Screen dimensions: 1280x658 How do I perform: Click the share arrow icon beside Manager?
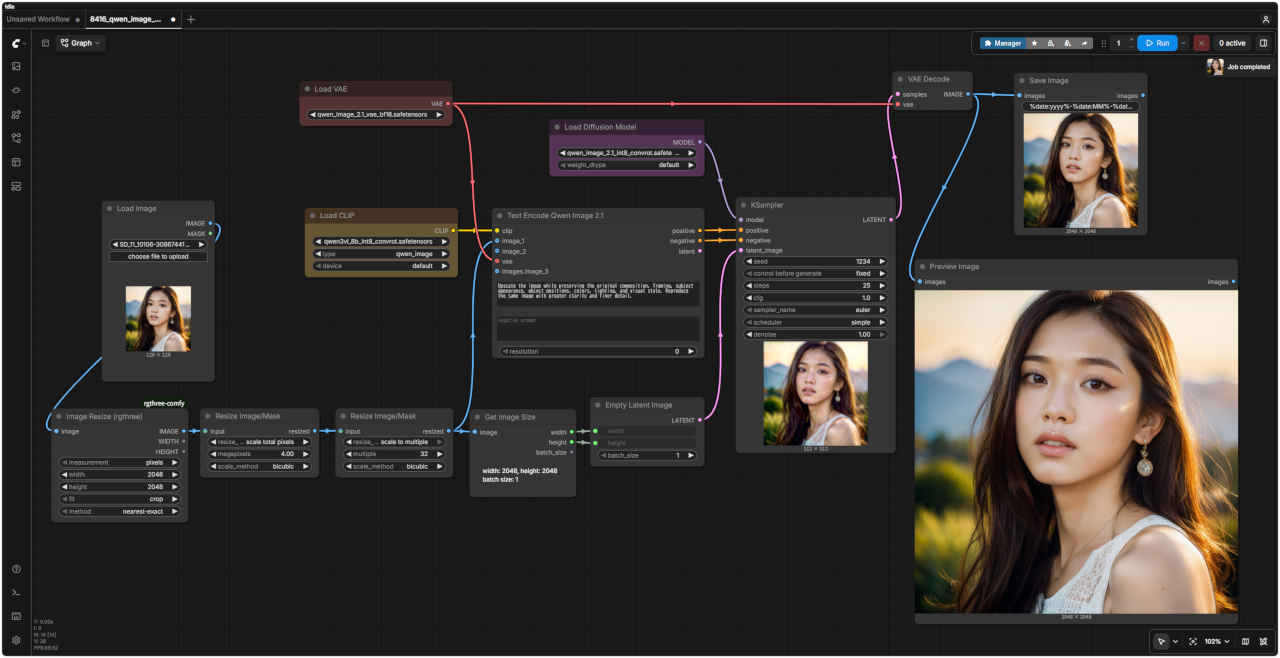[x=1084, y=43]
